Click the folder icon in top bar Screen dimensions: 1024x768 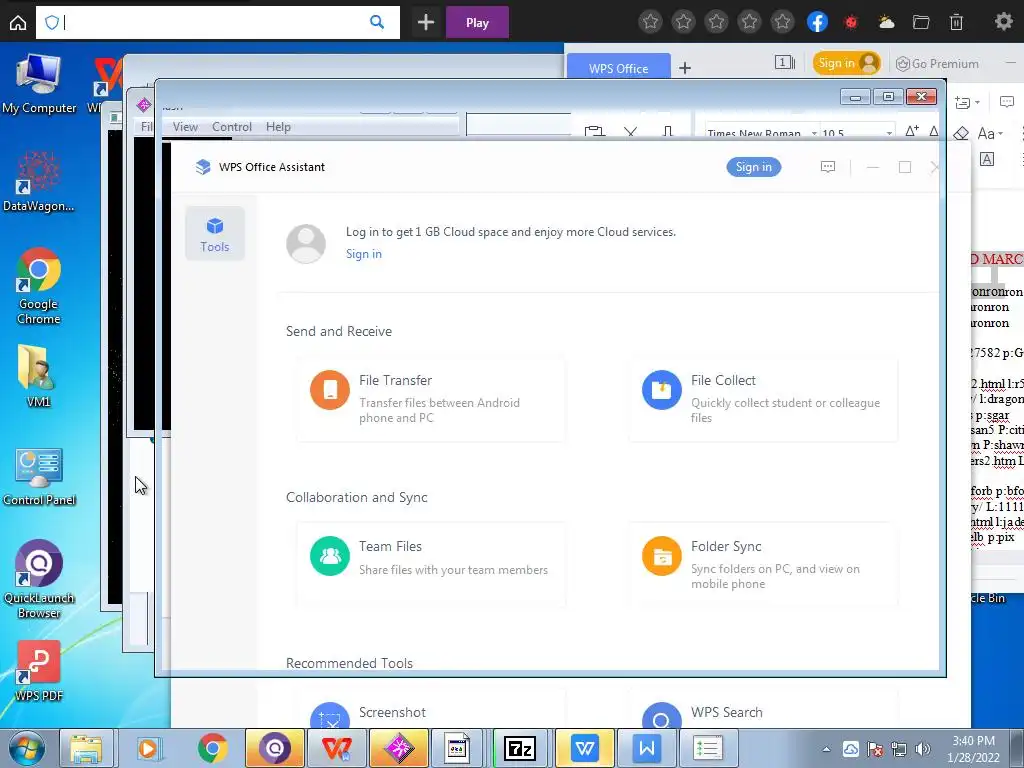(921, 23)
